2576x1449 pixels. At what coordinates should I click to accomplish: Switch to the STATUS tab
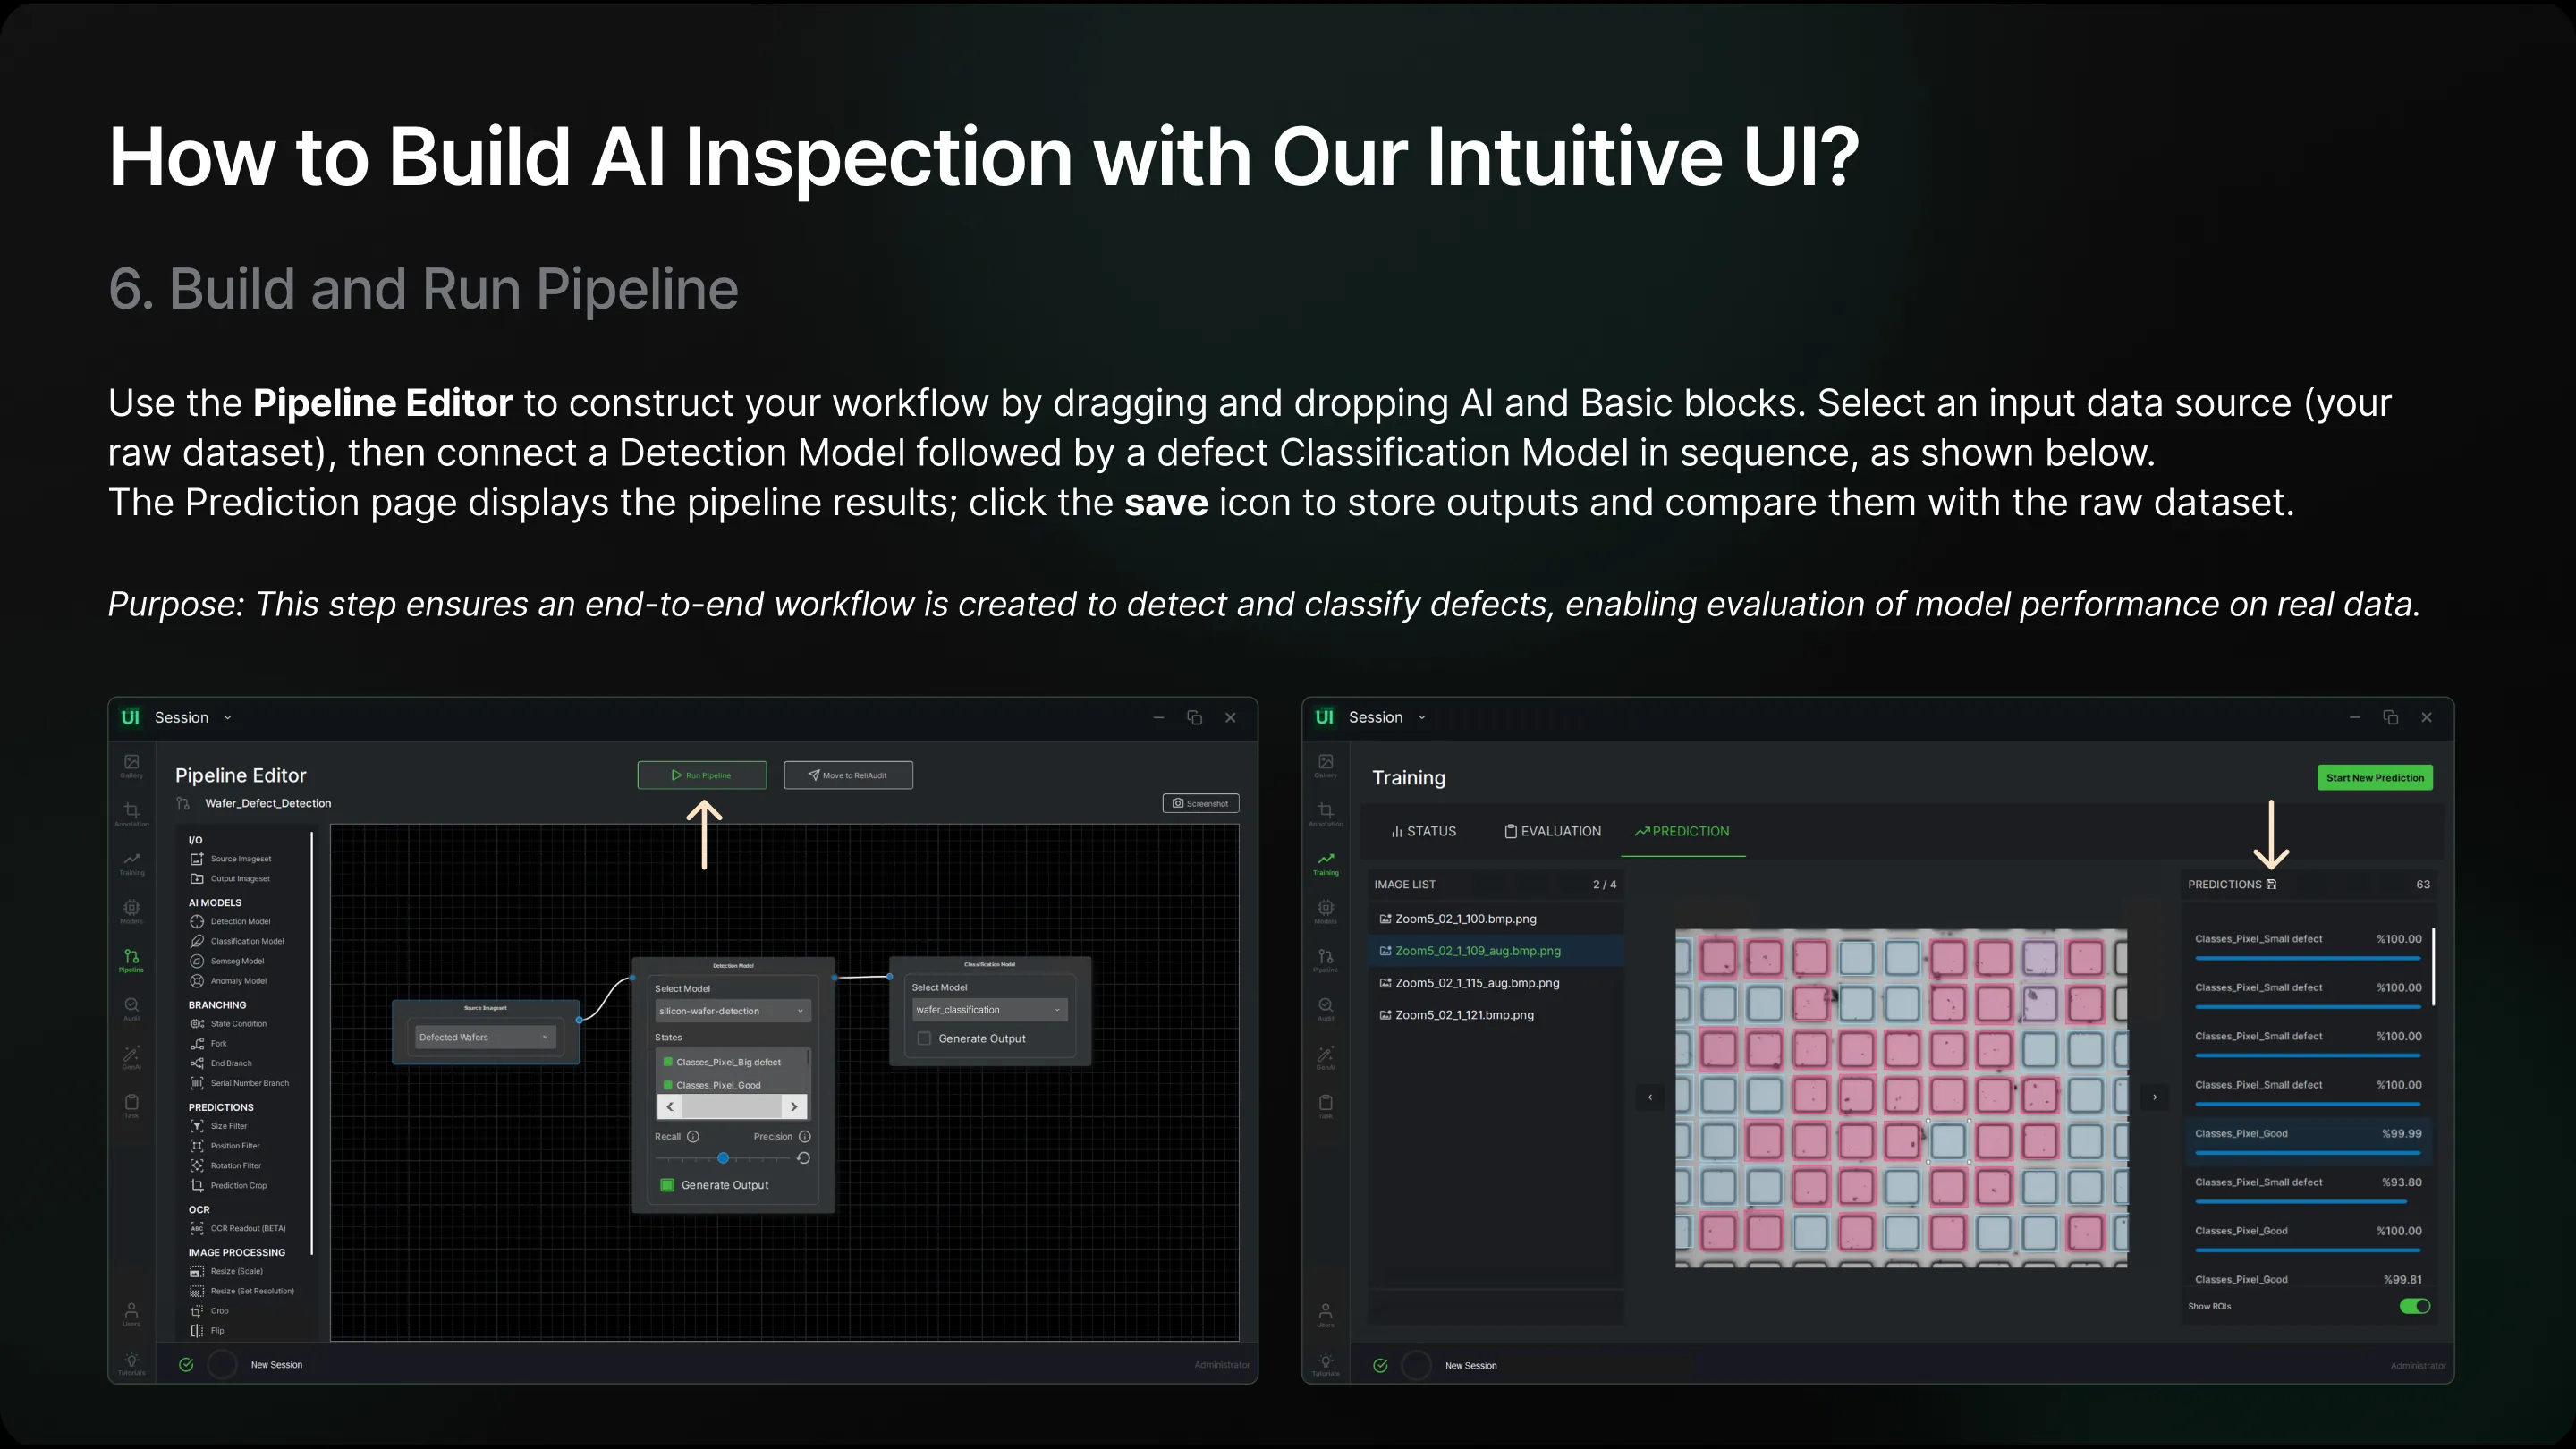1423,831
